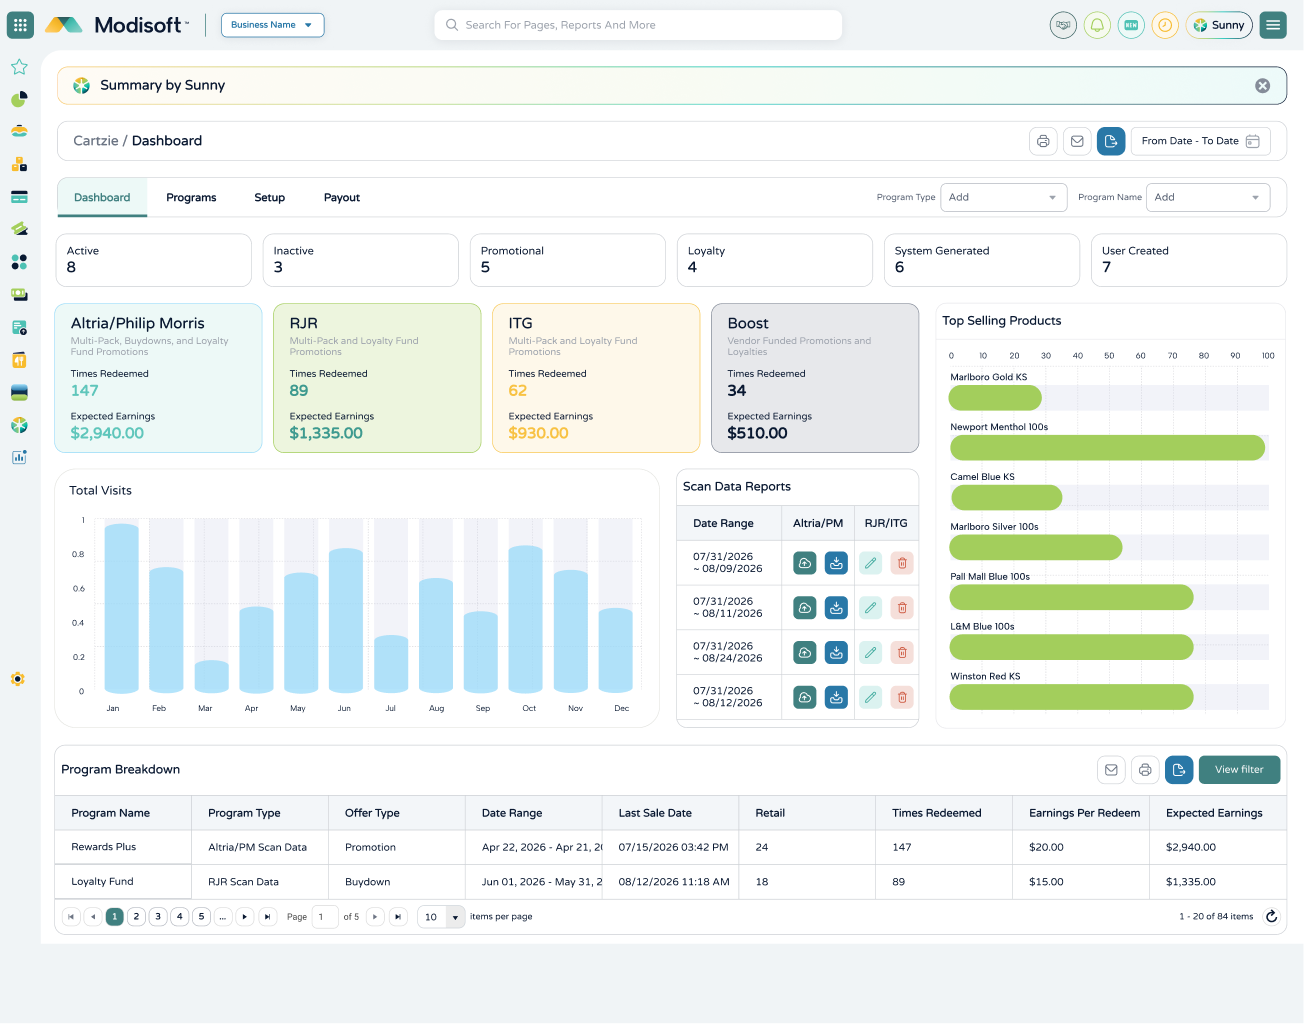
Task: Click the page number input field
Action: coord(325,917)
